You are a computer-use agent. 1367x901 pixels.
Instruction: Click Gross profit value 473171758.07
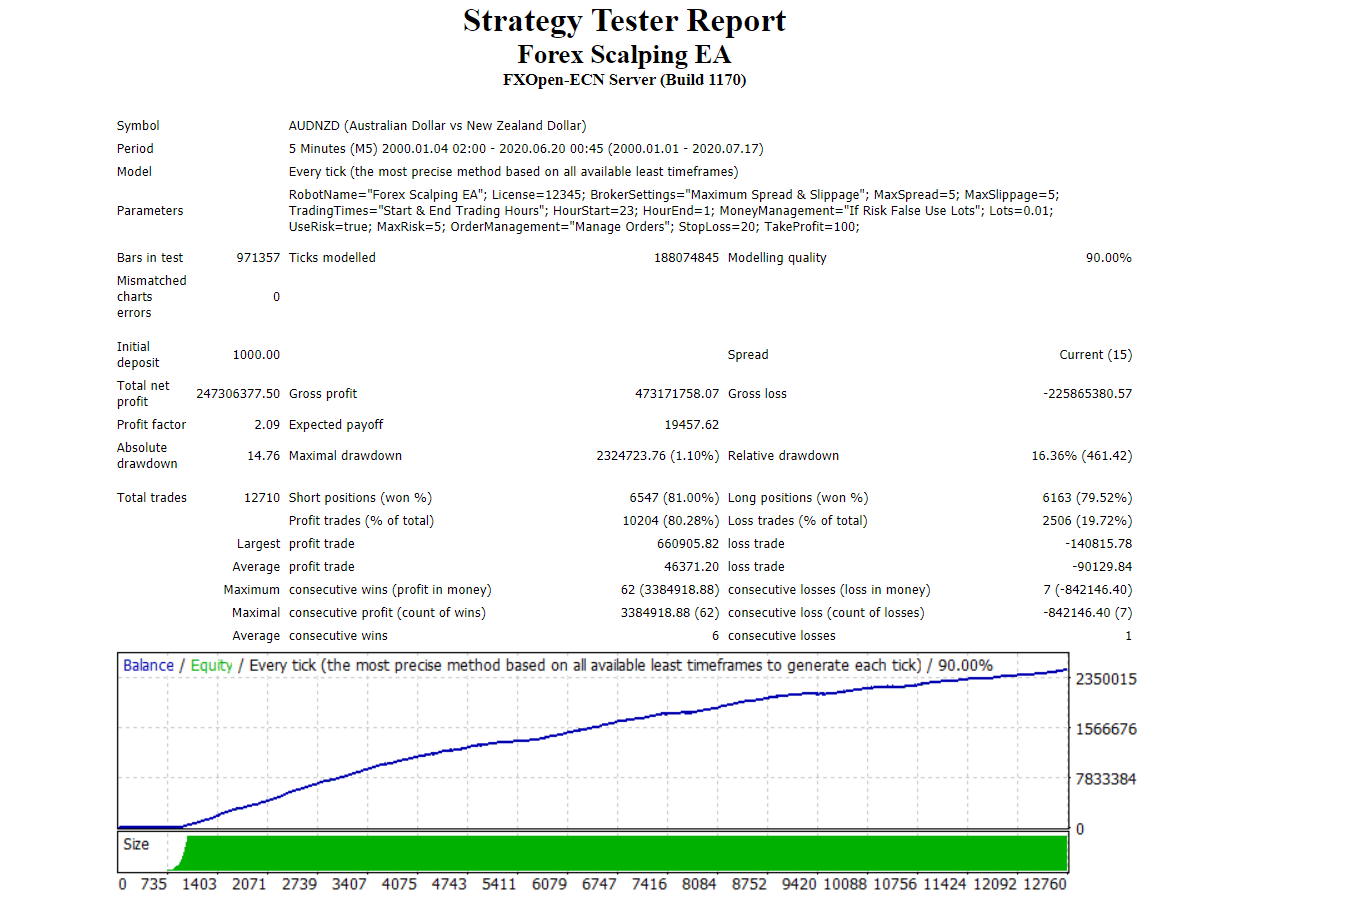tap(677, 394)
